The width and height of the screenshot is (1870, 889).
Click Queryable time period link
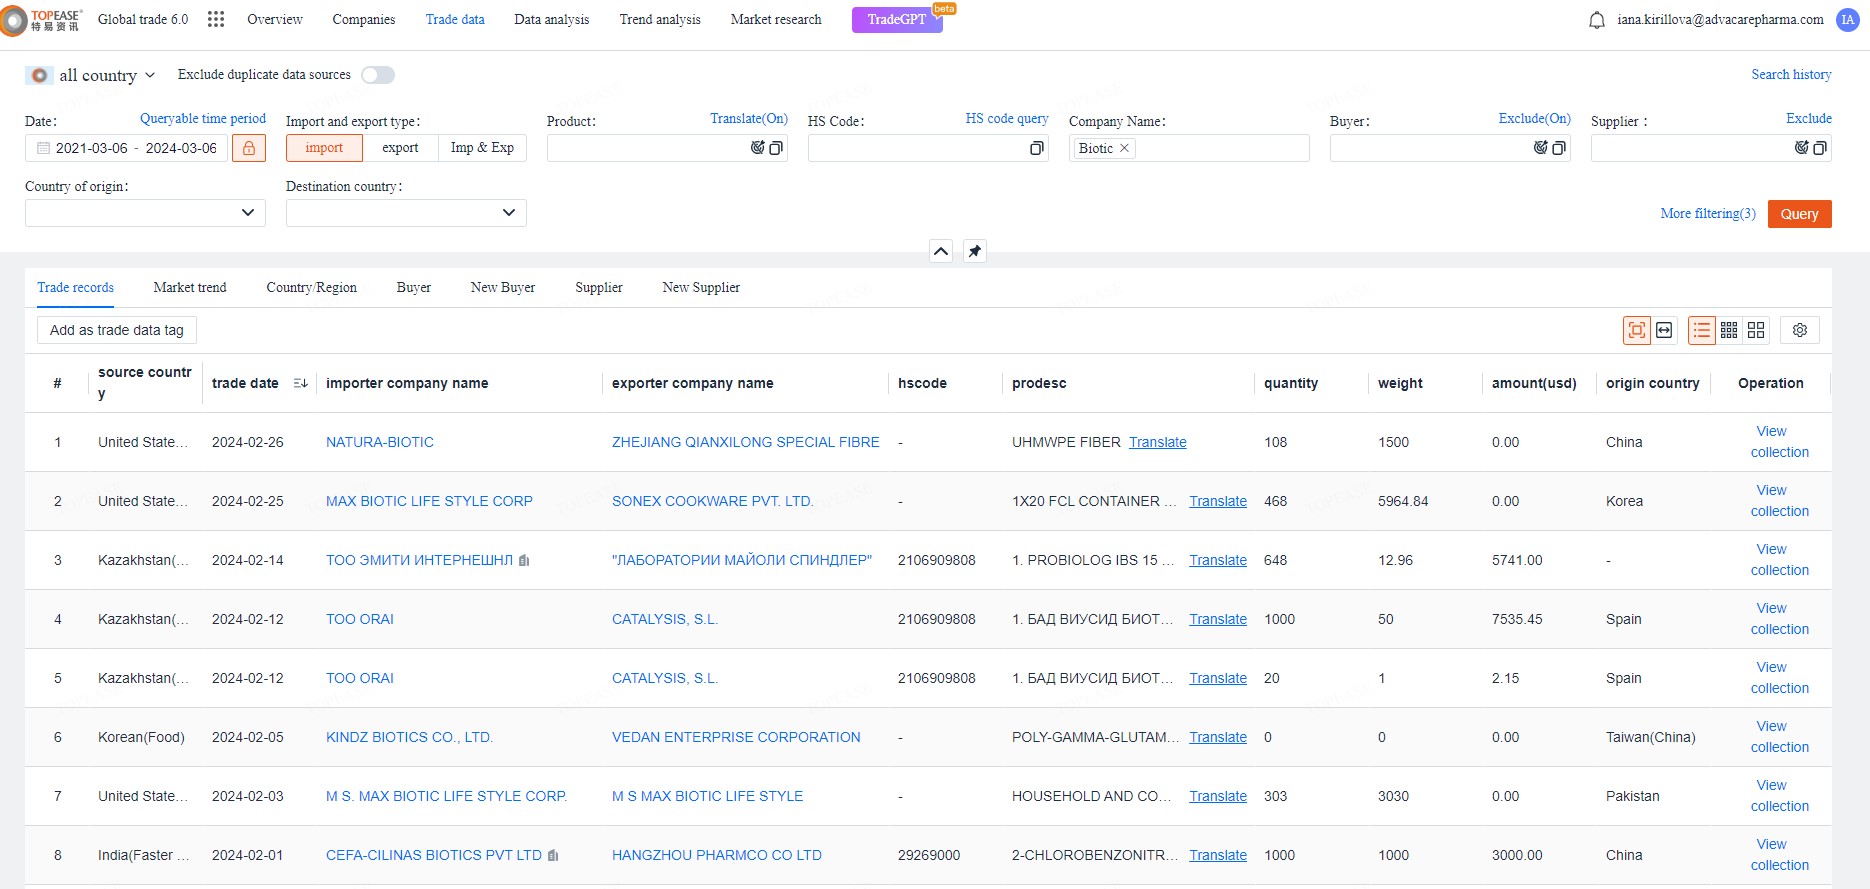(x=203, y=118)
